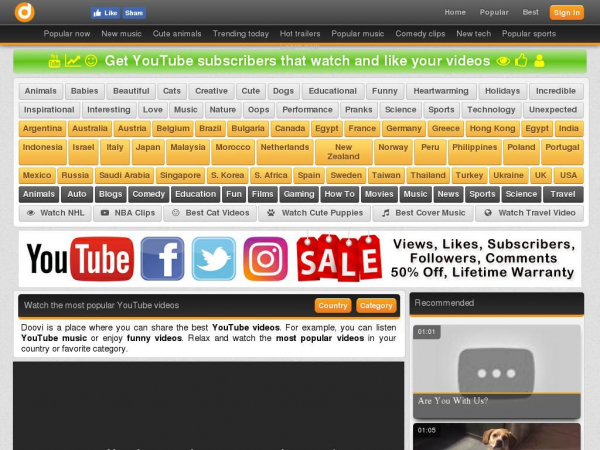Image resolution: width=600 pixels, height=450 pixels.
Task: Expand the Category dropdown
Action: click(x=376, y=305)
